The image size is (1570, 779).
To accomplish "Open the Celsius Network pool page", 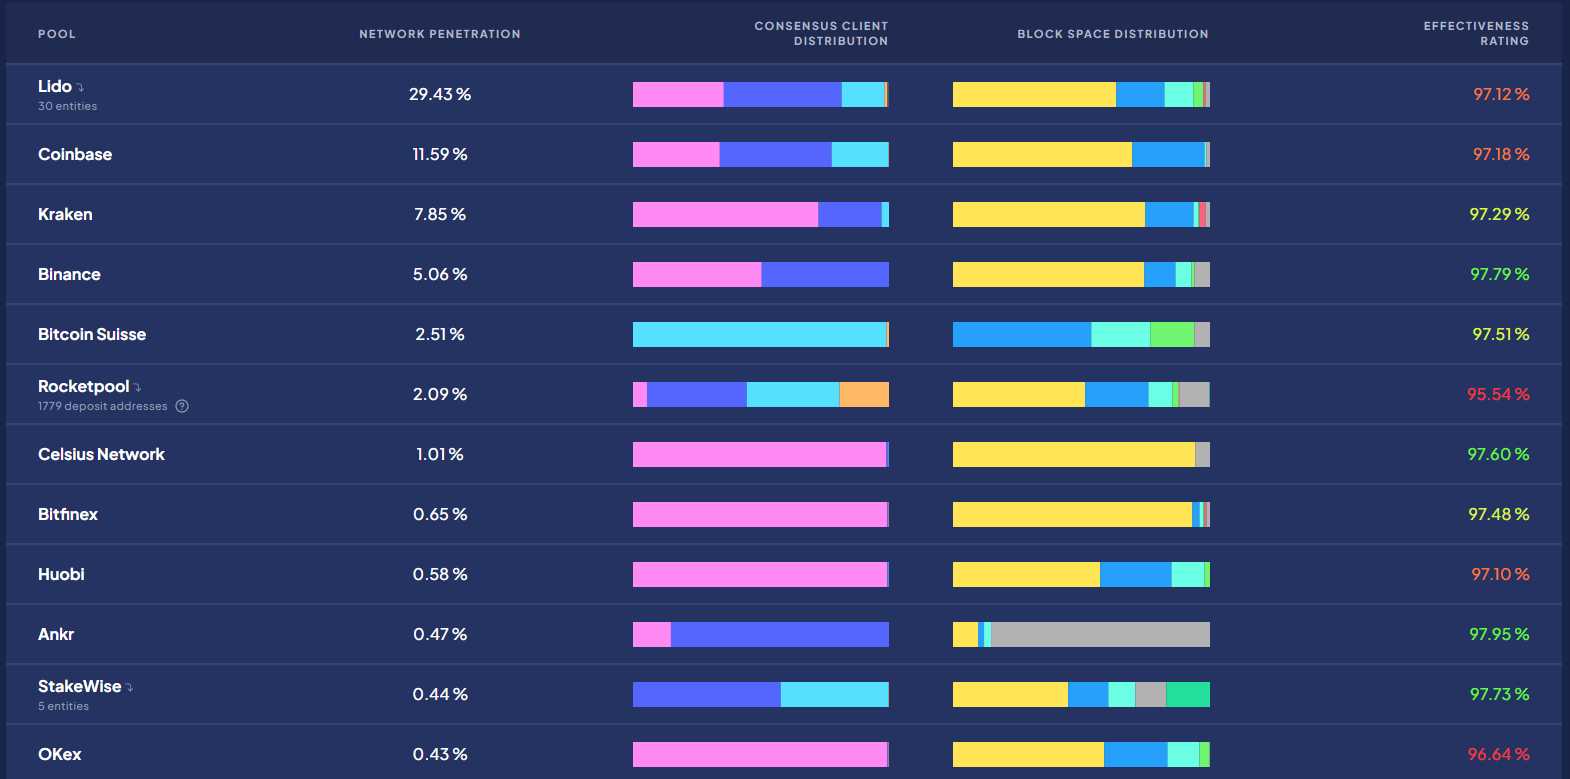I will pos(101,454).
